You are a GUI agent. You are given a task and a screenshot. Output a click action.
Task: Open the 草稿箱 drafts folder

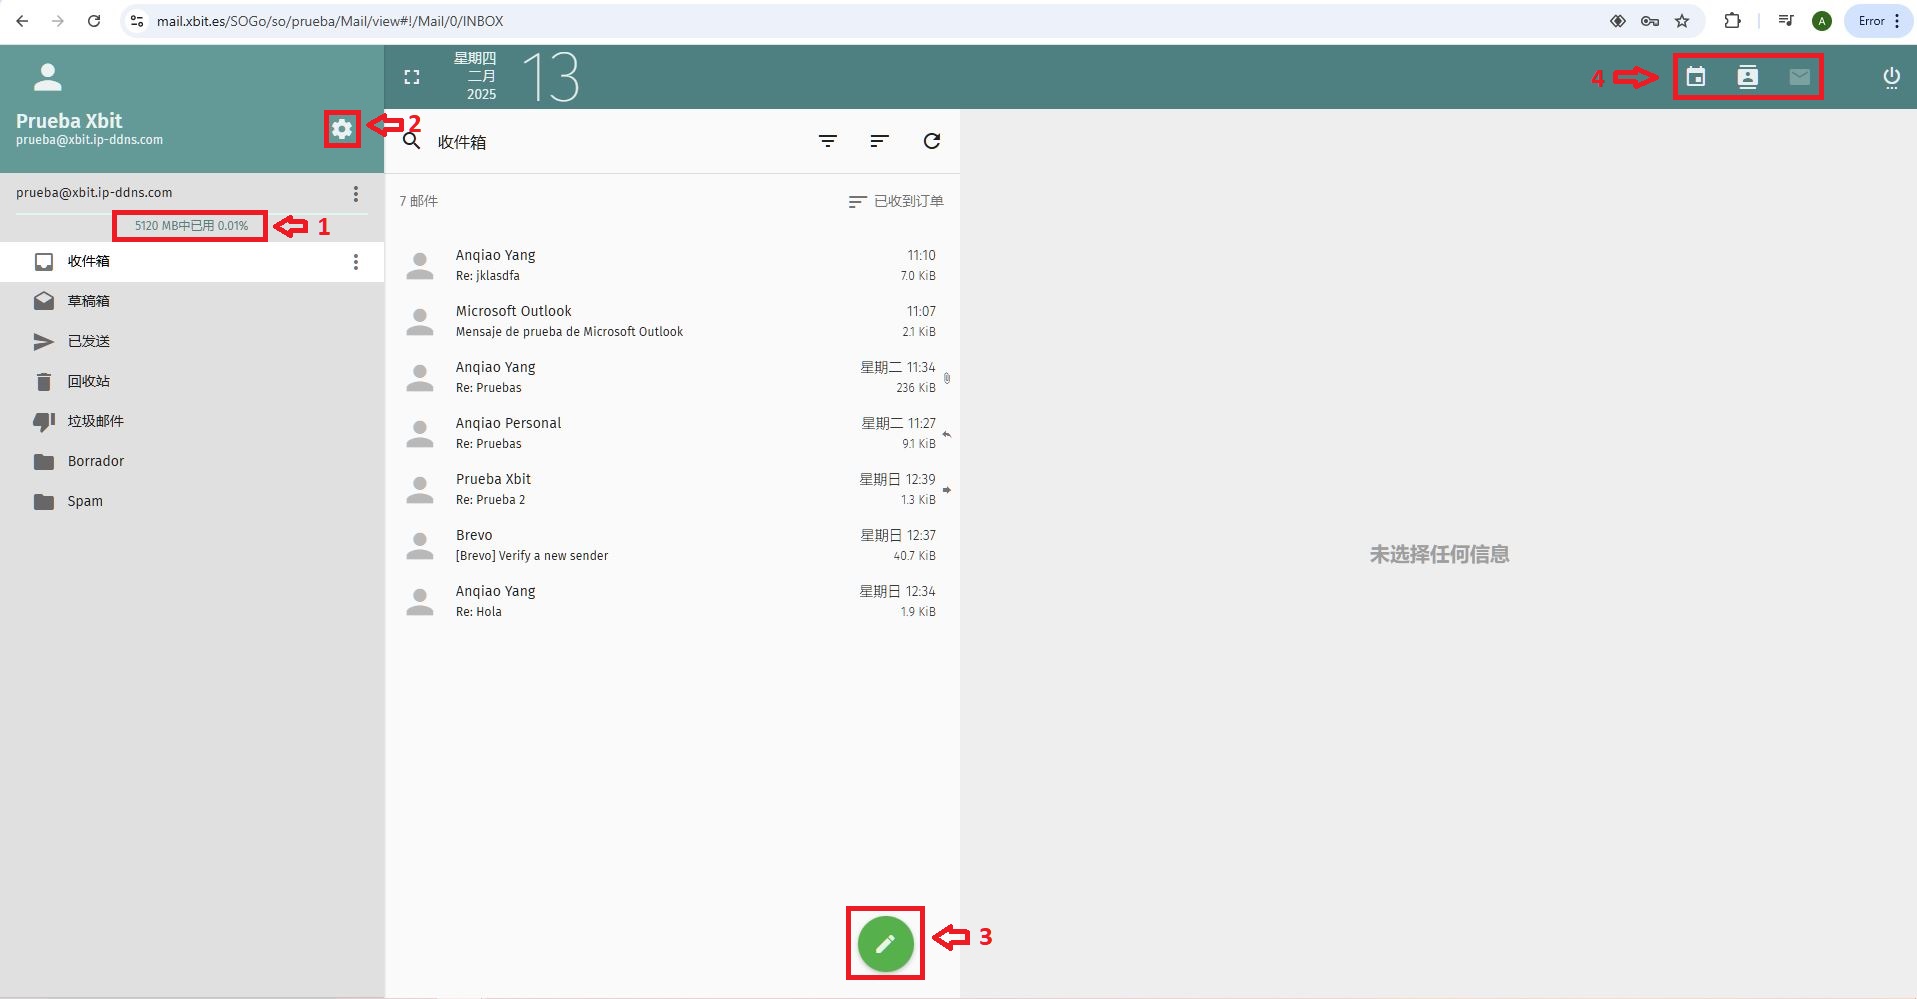(x=192, y=301)
